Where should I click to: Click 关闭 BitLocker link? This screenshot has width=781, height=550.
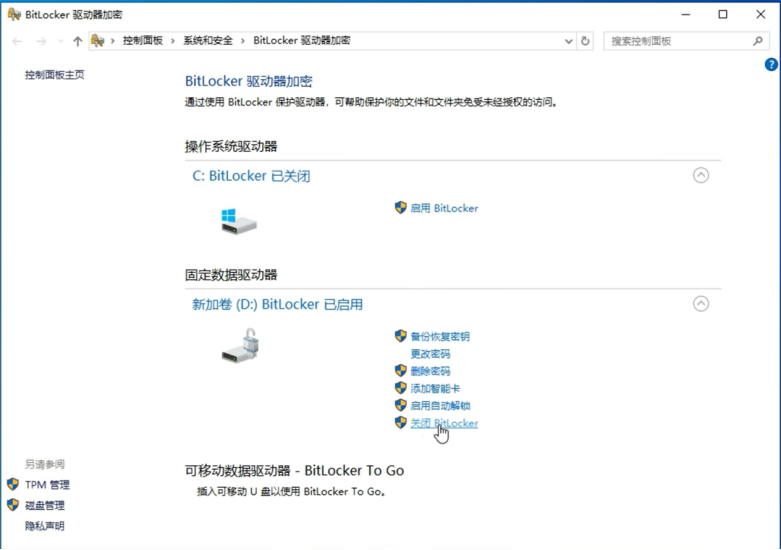(x=444, y=423)
